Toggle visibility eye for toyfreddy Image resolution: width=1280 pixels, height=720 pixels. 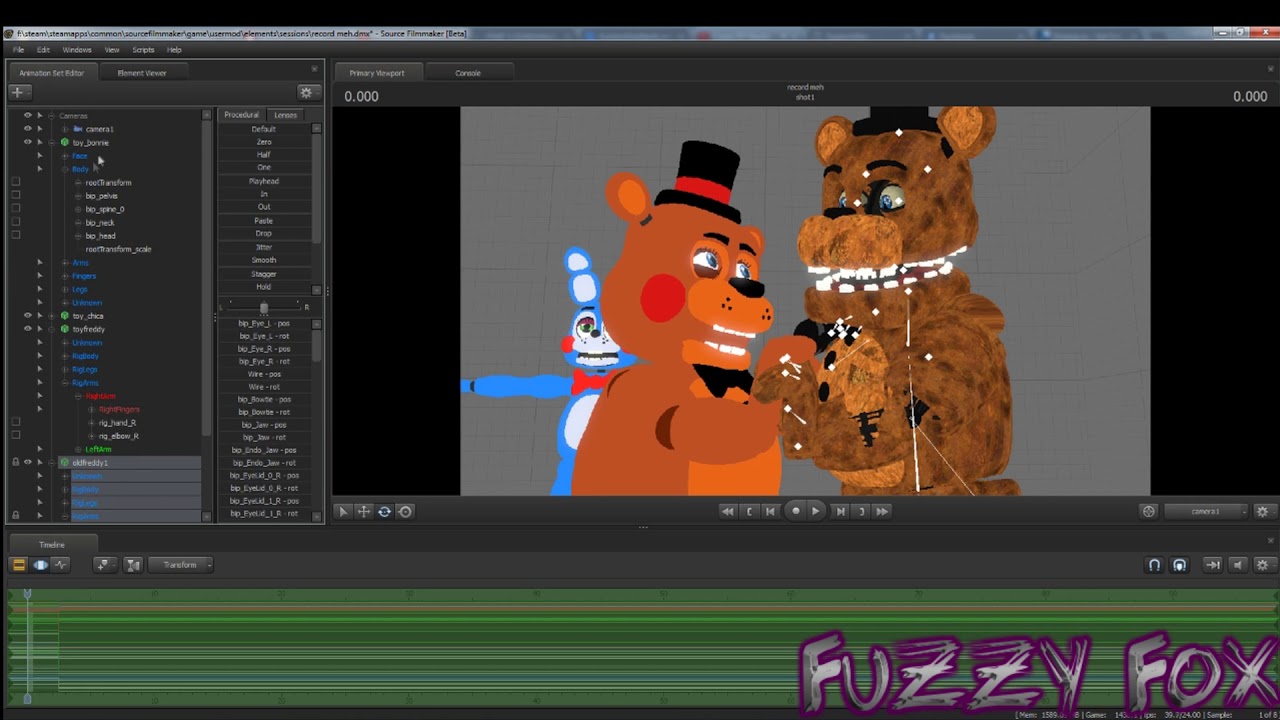click(x=27, y=328)
